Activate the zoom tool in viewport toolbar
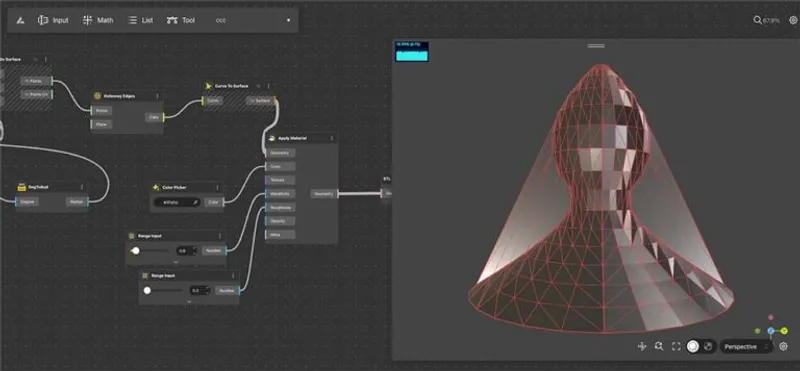The image size is (800, 371). click(x=659, y=347)
